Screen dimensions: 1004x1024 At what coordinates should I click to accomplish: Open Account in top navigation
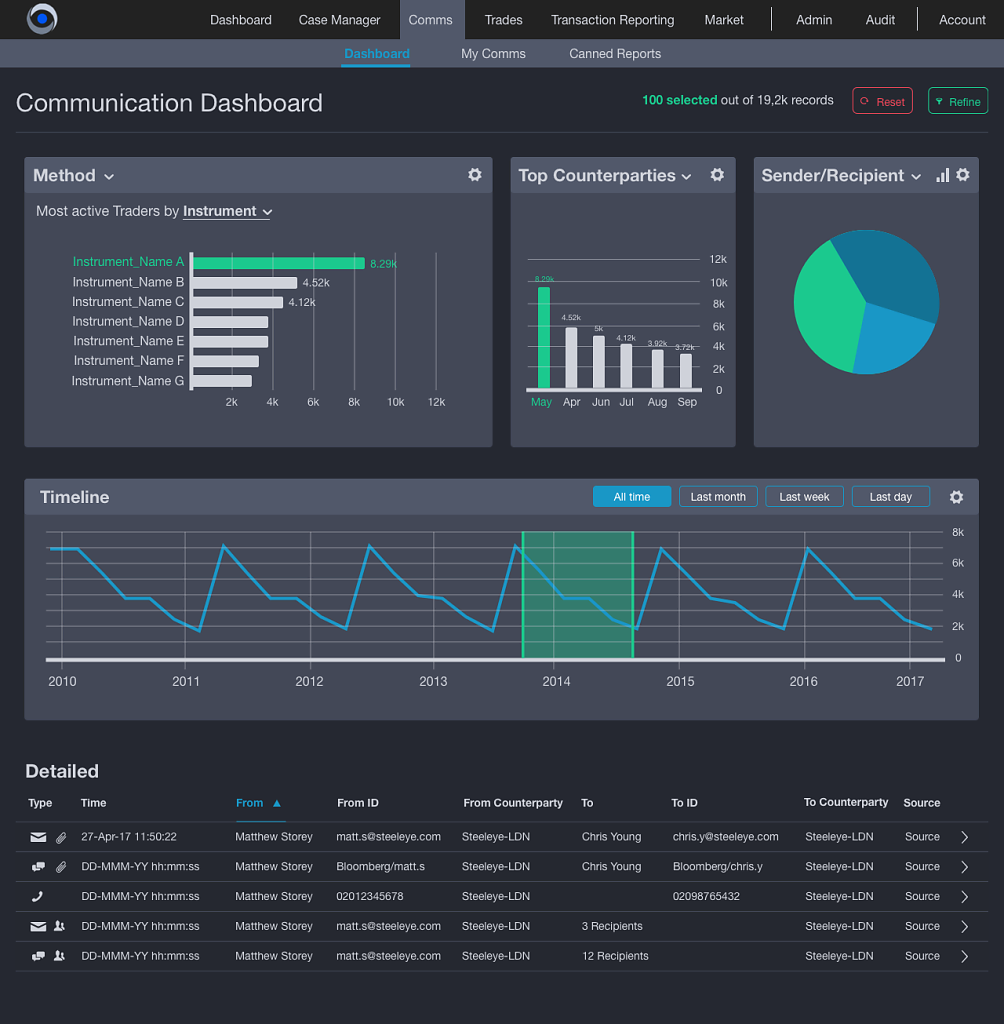962,20
